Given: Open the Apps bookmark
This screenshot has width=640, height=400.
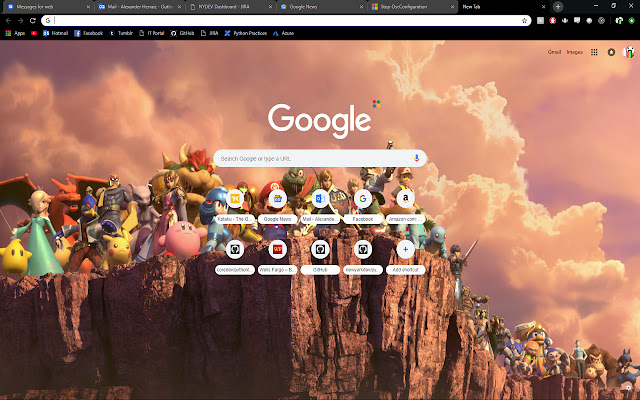Looking at the screenshot, I should click(x=15, y=33).
